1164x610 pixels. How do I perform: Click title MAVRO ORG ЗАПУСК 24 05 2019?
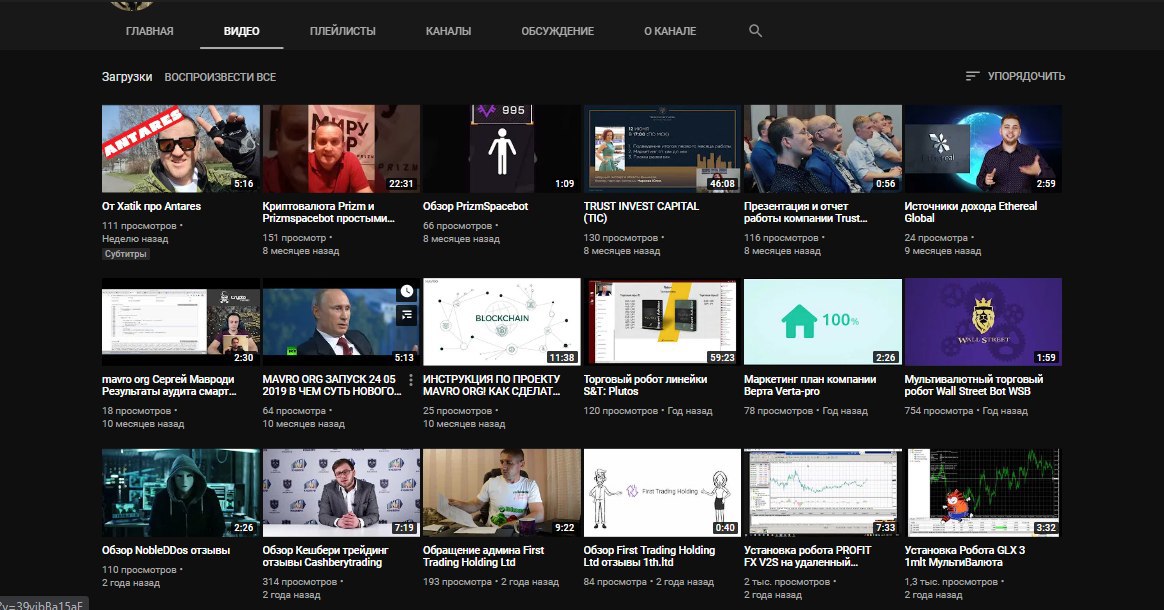[x=332, y=385]
